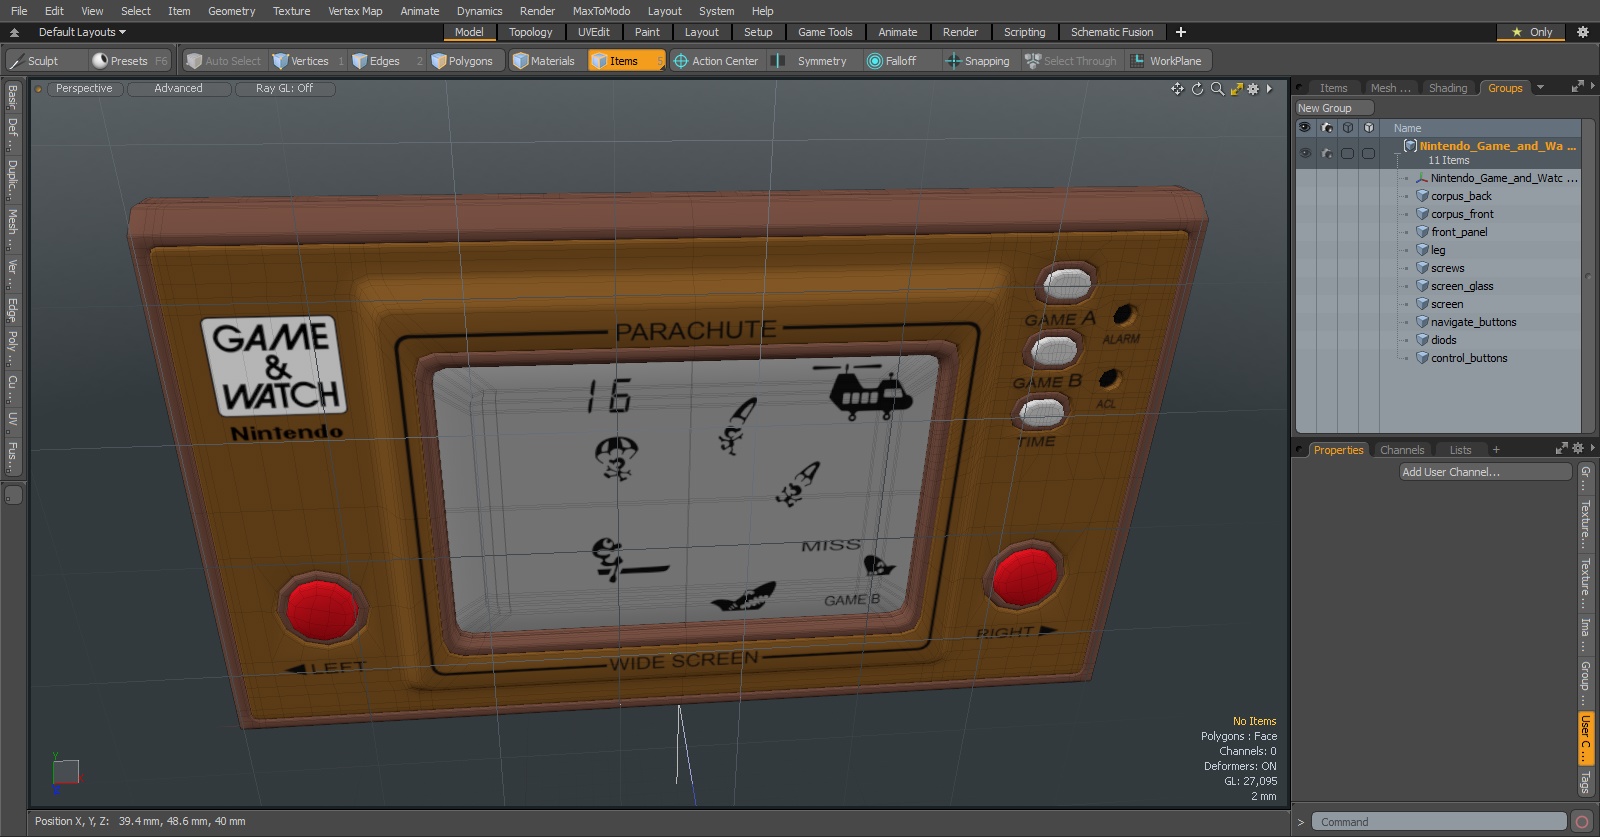Select the control_buttons mesh item
The height and width of the screenshot is (837, 1600).
(1468, 358)
